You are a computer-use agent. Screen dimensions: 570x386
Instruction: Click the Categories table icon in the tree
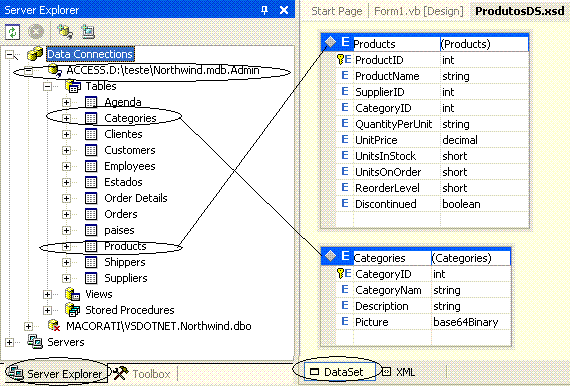[91, 118]
